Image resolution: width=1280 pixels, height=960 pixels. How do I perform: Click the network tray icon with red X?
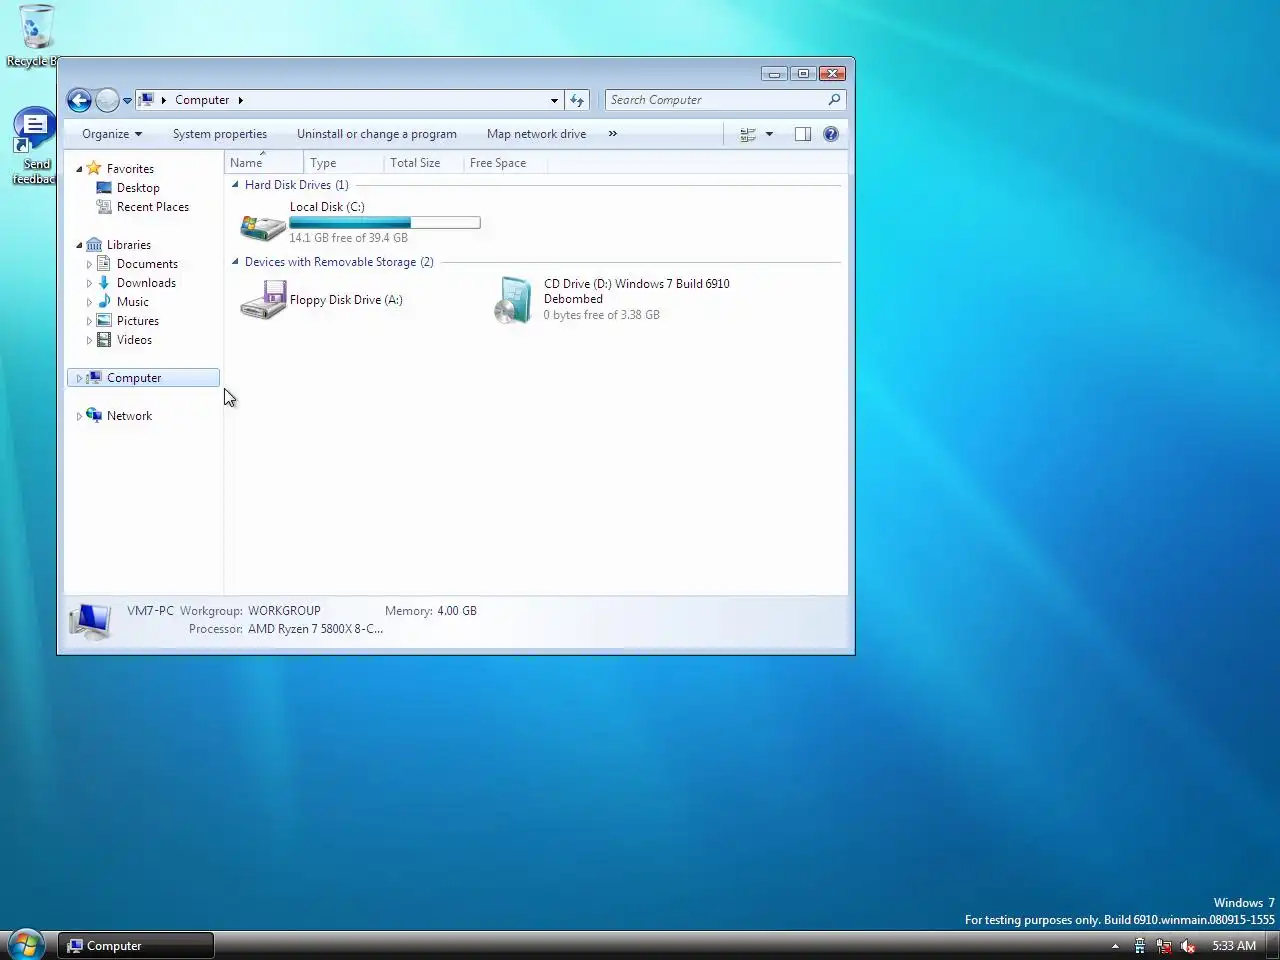[x=1163, y=946]
